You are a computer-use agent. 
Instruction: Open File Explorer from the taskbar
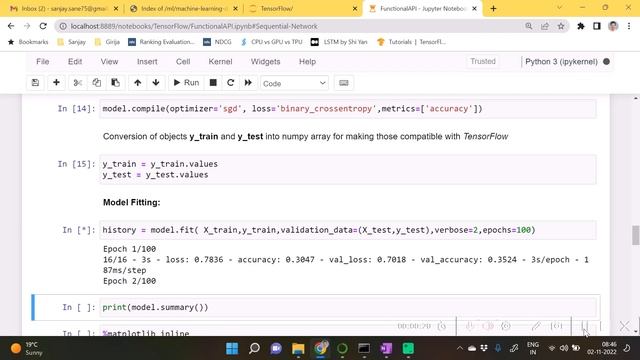click(298, 348)
